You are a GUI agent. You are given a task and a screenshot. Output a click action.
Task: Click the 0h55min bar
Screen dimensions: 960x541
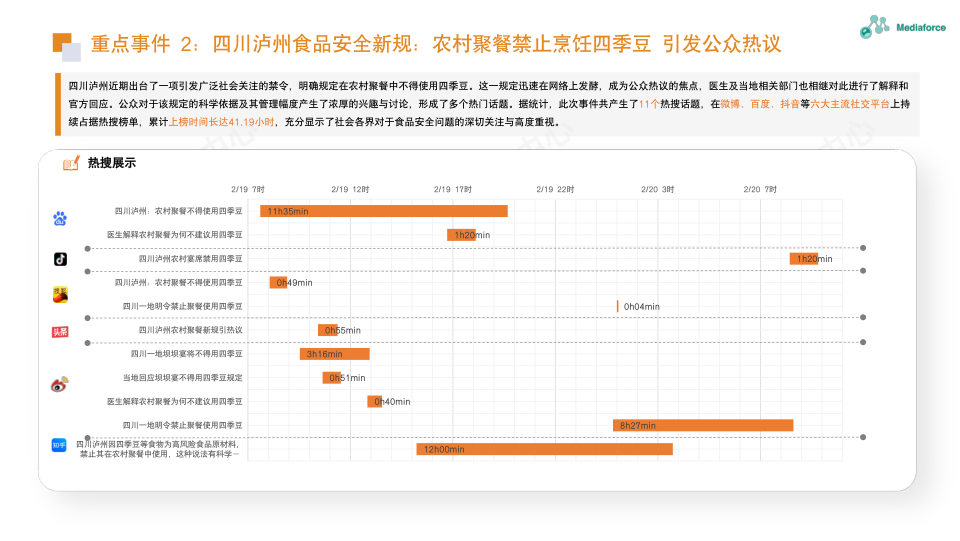[x=328, y=330]
